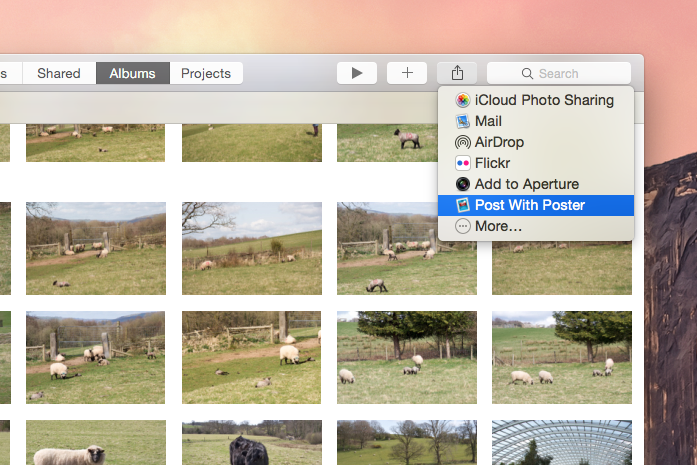
Task: Select the photo with bare tree branches over a field
Action: [252, 249]
